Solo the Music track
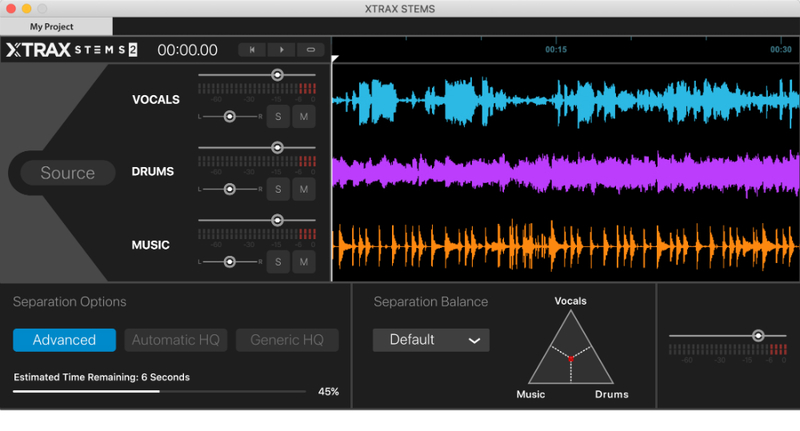This screenshot has height=431, width=800. point(277,261)
